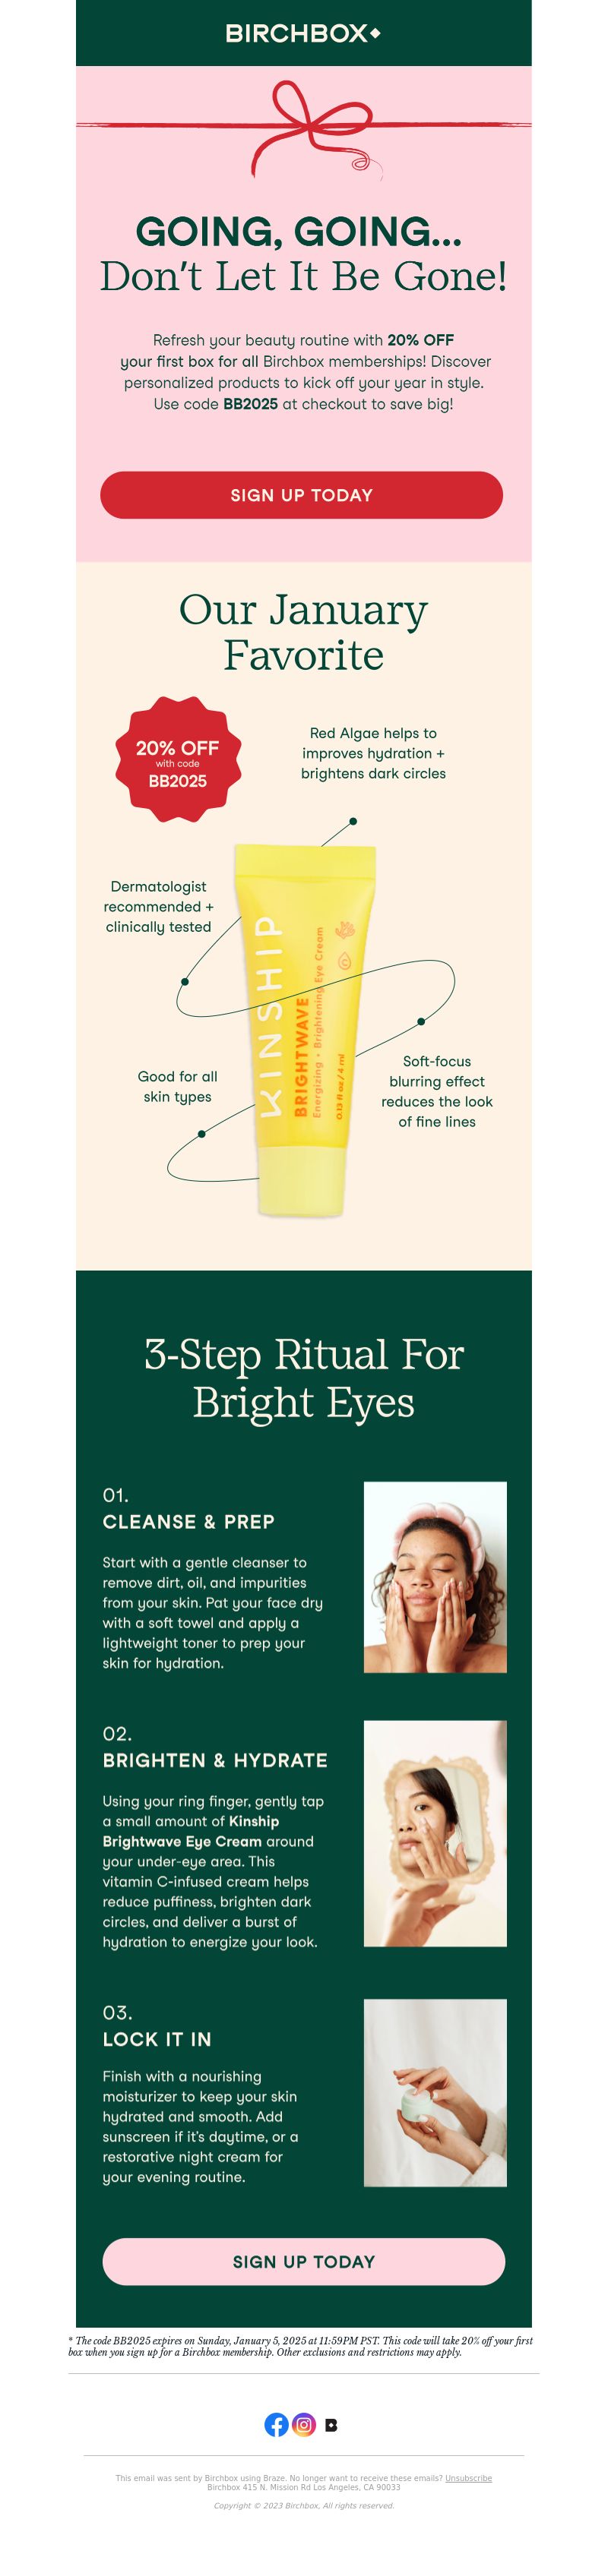Open the Cleanse & Prep face photo
The image size is (608, 2576).
pos(435,1577)
